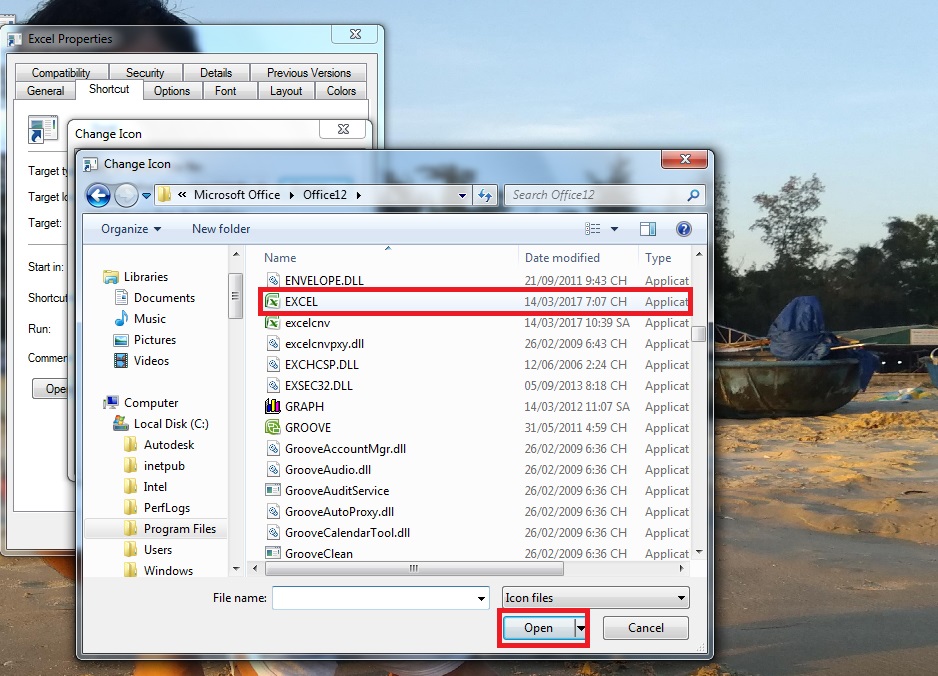Switch to Security tab in Excel Properties
This screenshot has width=938, height=676.
(x=145, y=72)
